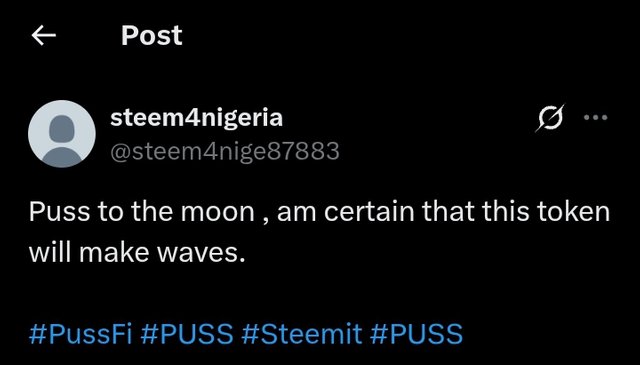Image resolution: width=640 pixels, height=365 pixels.
Task: Click the word 'waves.' in the post
Action: (201, 254)
